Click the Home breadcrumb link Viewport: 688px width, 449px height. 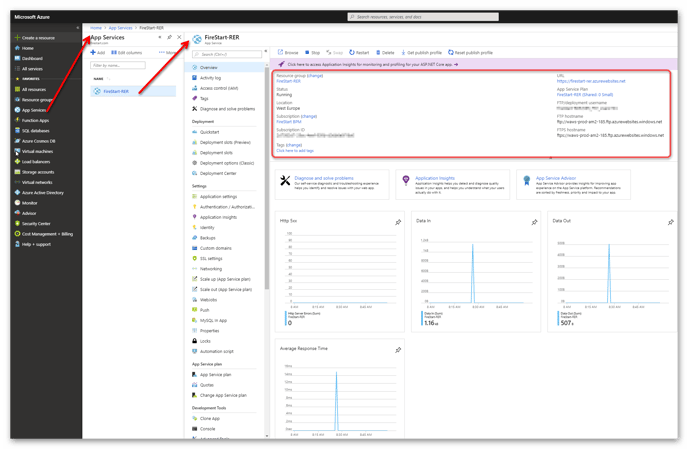pyautogui.click(x=96, y=28)
